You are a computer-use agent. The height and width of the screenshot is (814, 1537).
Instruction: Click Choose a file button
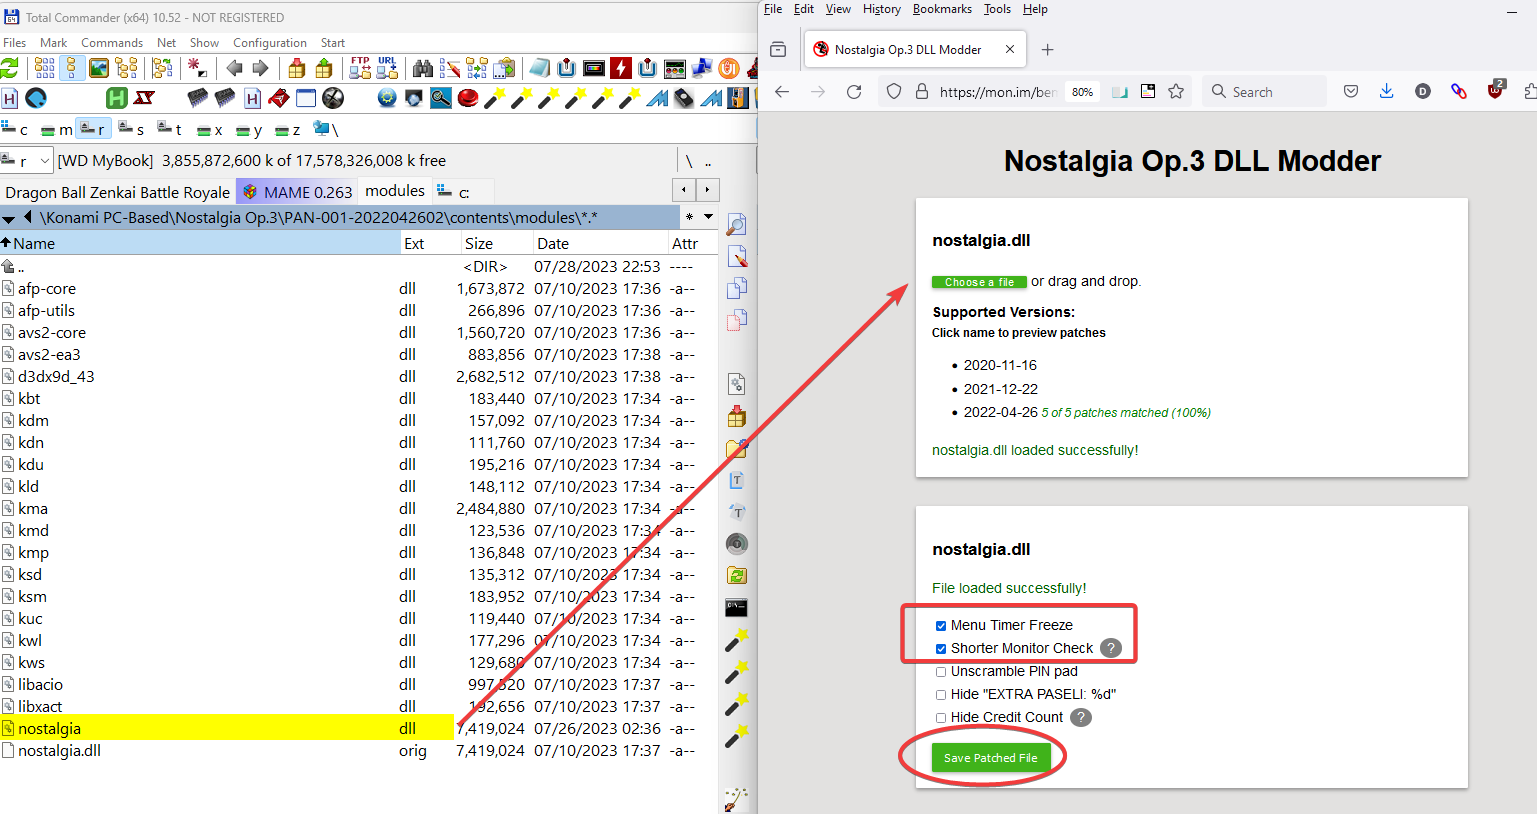click(979, 282)
